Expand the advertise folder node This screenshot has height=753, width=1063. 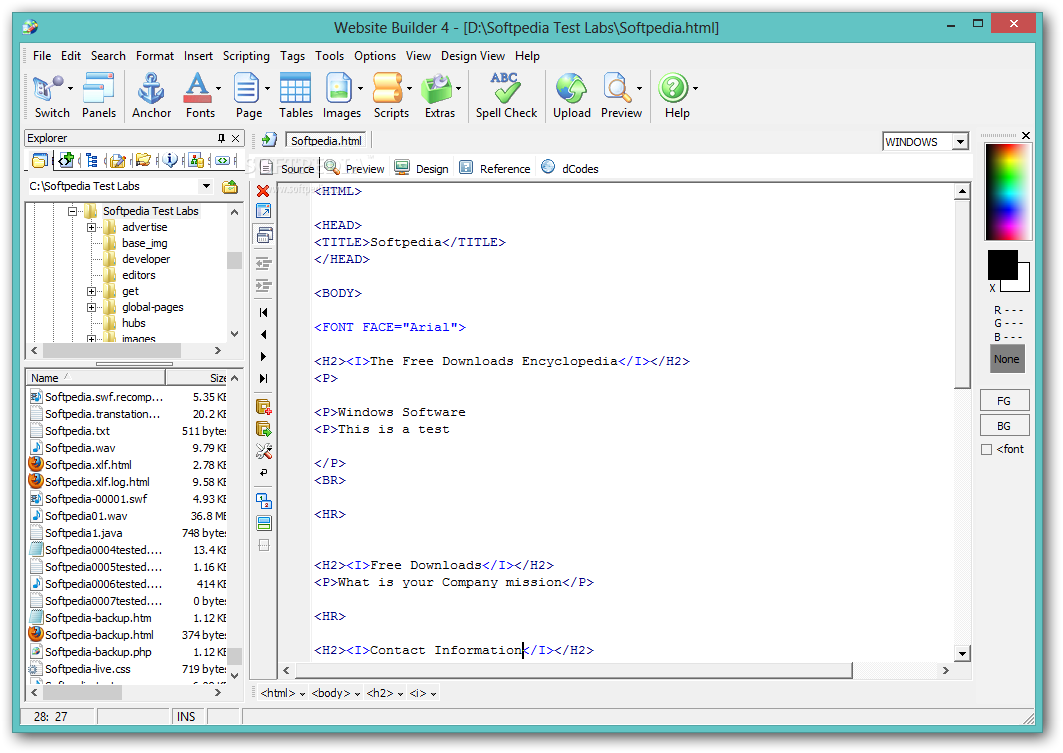point(92,228)
